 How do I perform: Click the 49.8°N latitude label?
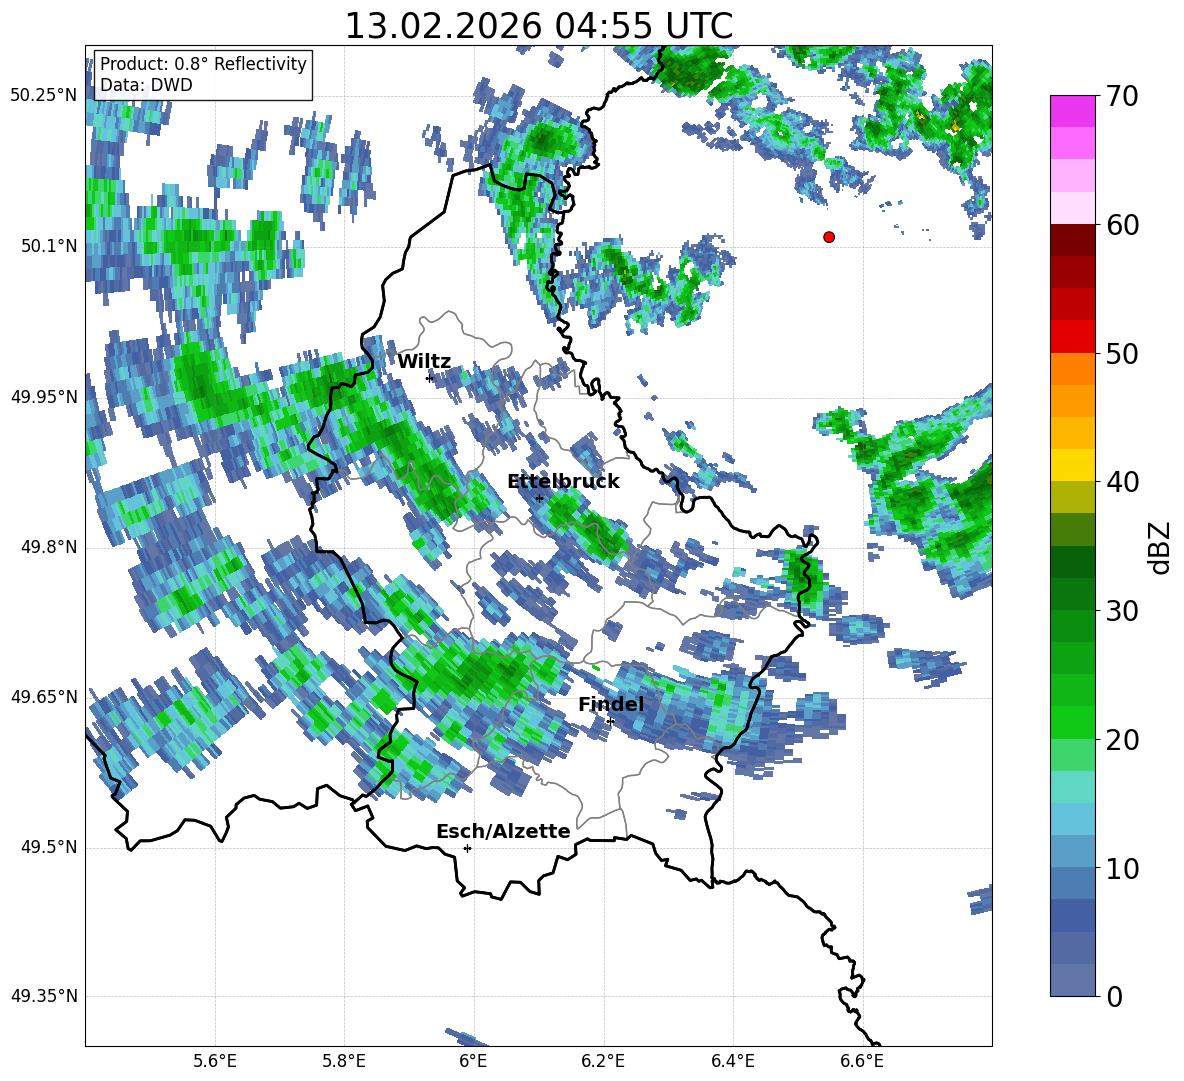click(49, 547)
